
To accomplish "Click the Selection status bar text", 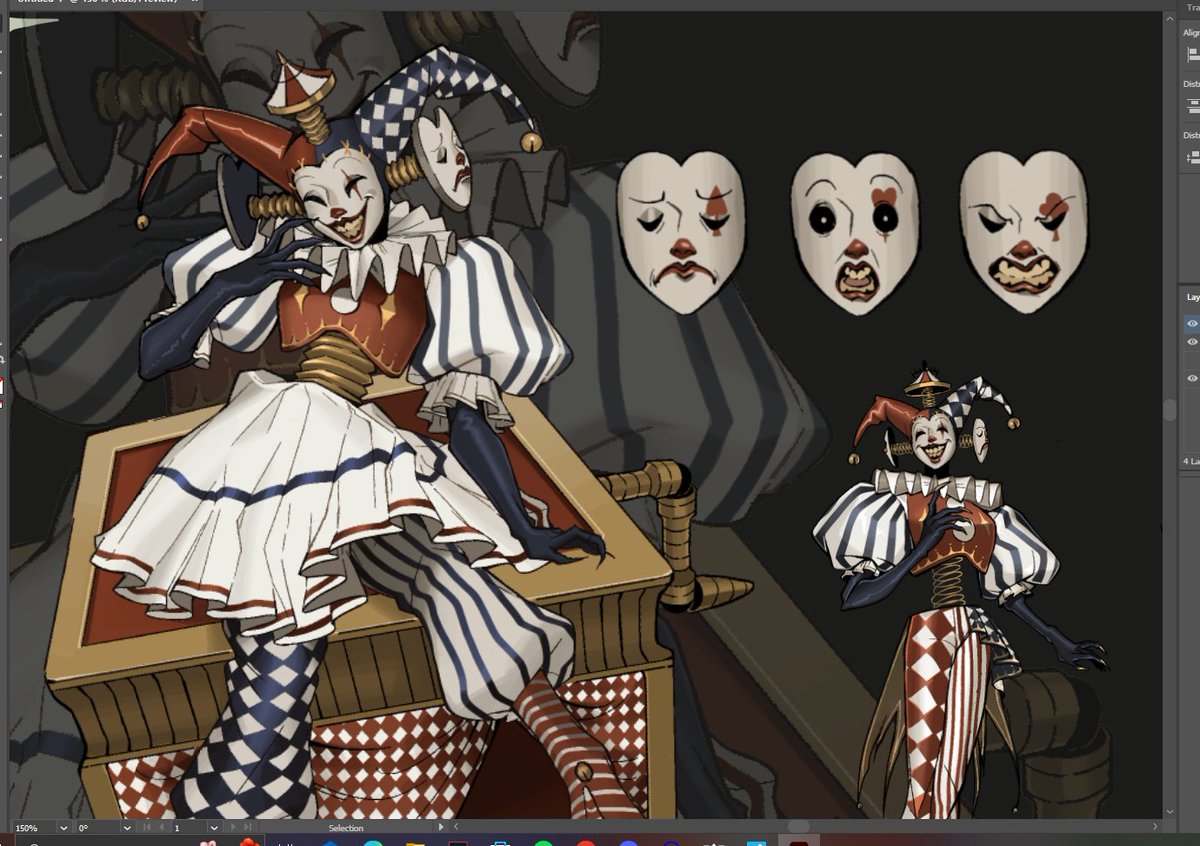I will (346, 828).
